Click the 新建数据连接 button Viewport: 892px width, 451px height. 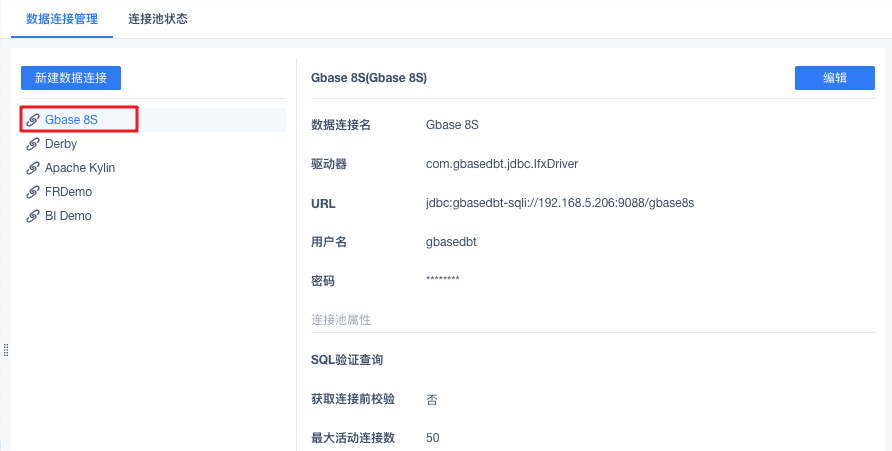71,78
